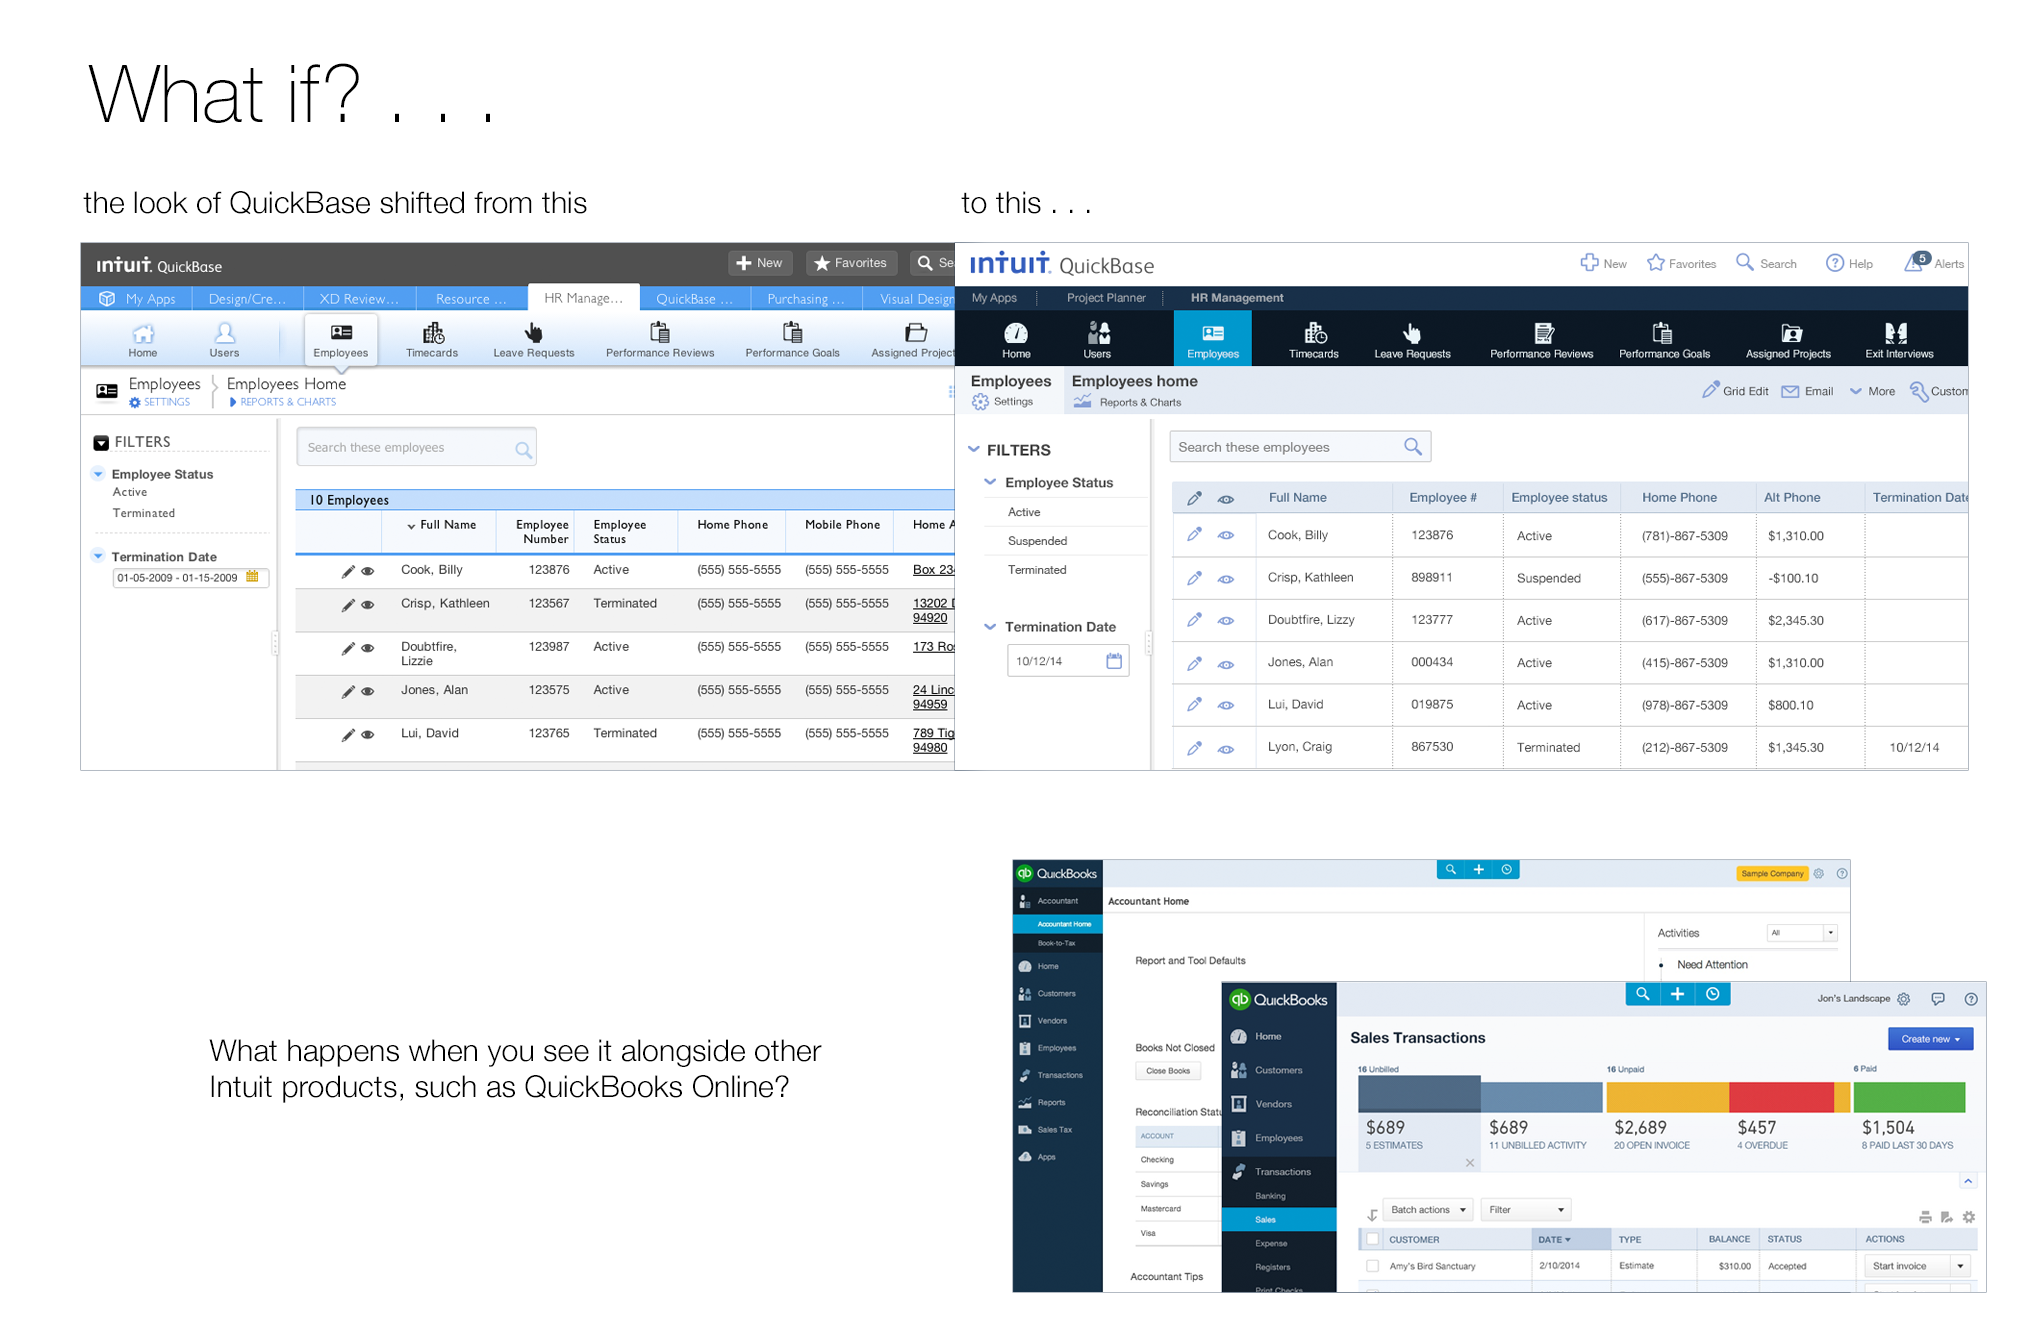Click Close Books button in Accountant Home
2040x1320 pixels.
pyautogui.click(x=1168, y=1071)
